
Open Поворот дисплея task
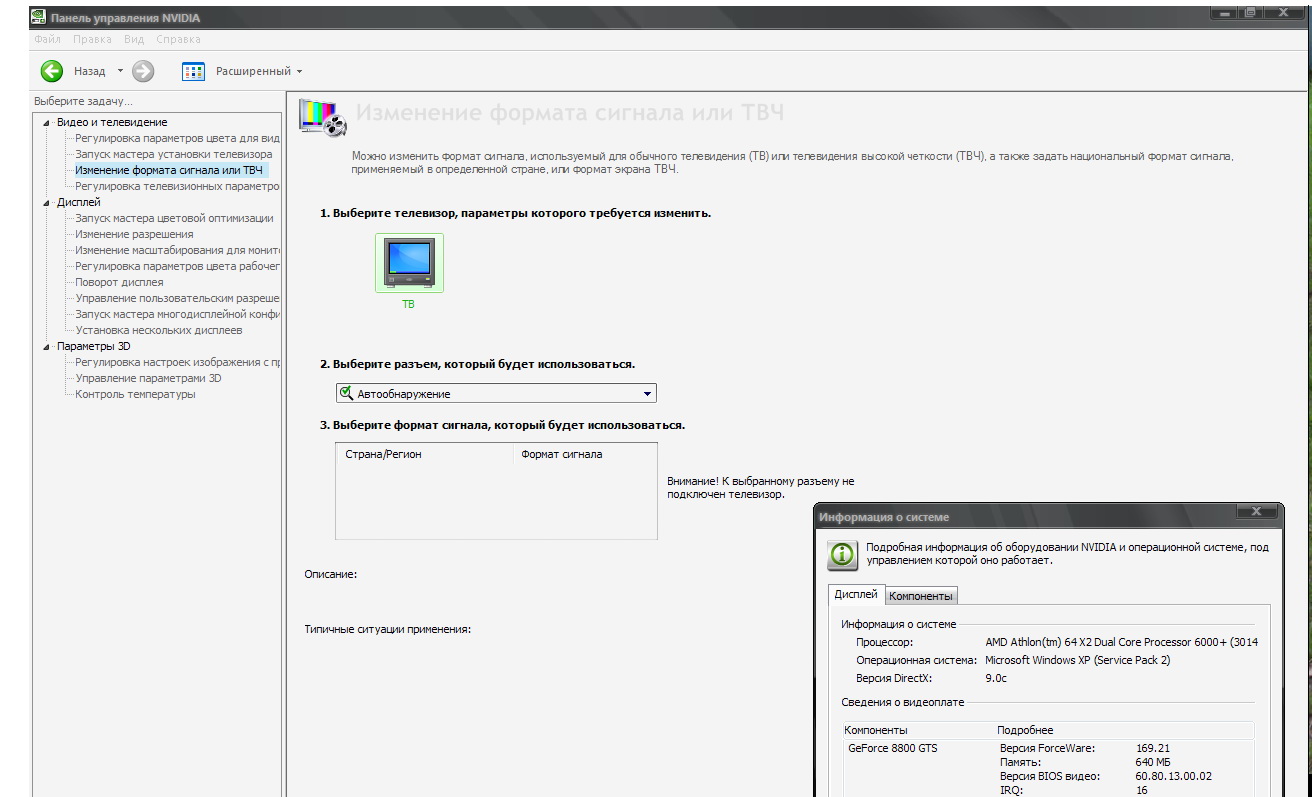pyautogui.click(x=119, y=282)
